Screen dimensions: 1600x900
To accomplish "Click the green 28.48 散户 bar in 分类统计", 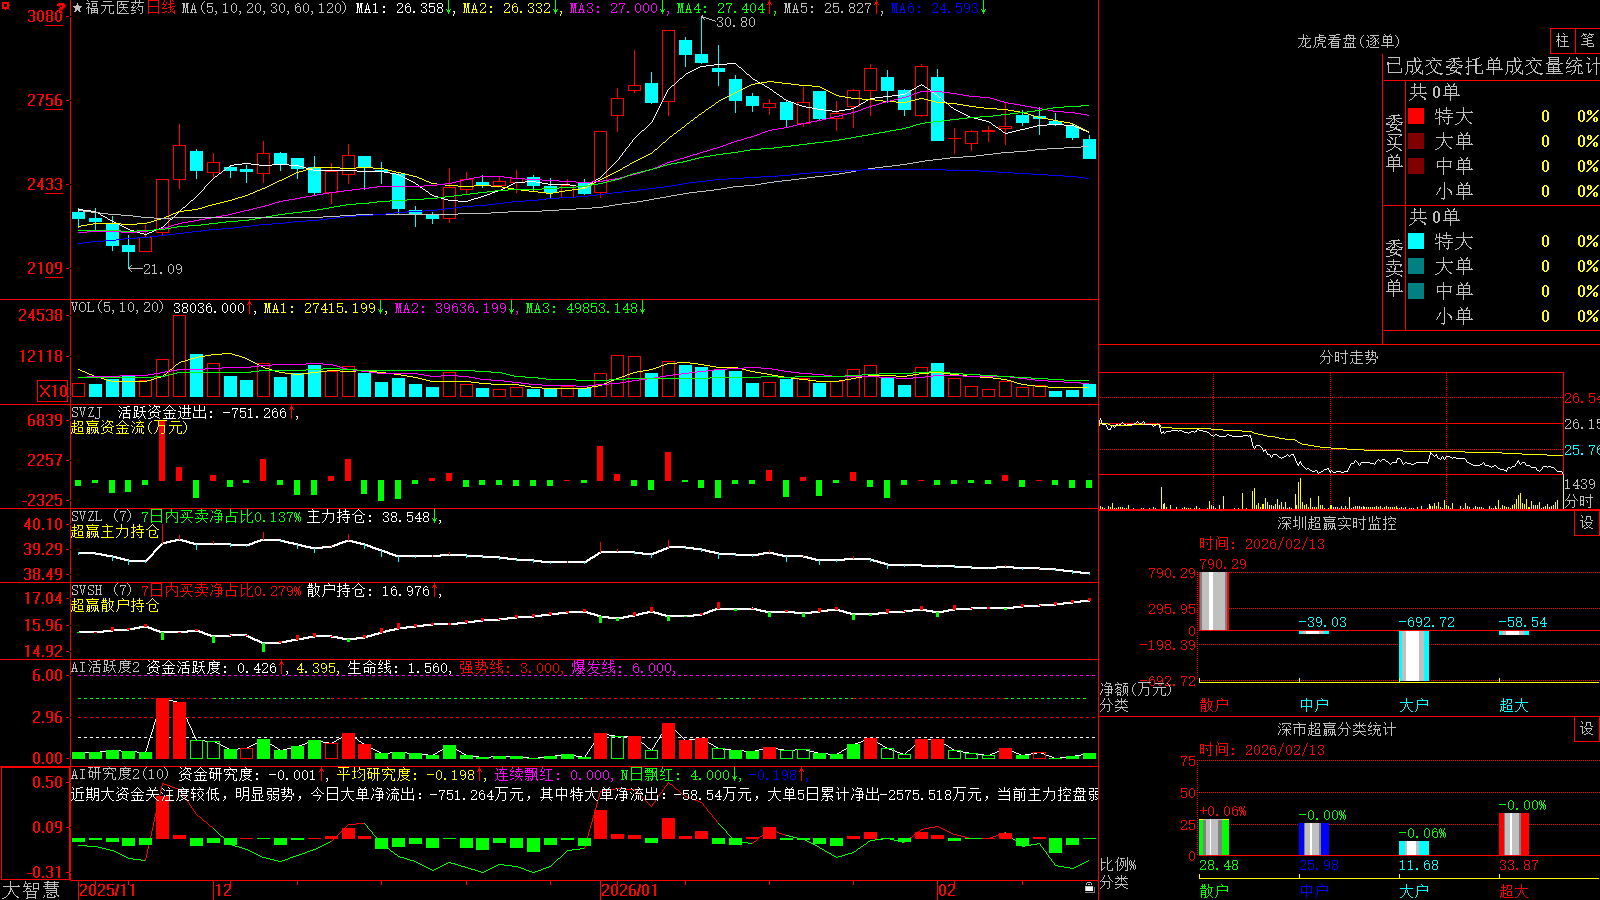I will pos(1214,837).
